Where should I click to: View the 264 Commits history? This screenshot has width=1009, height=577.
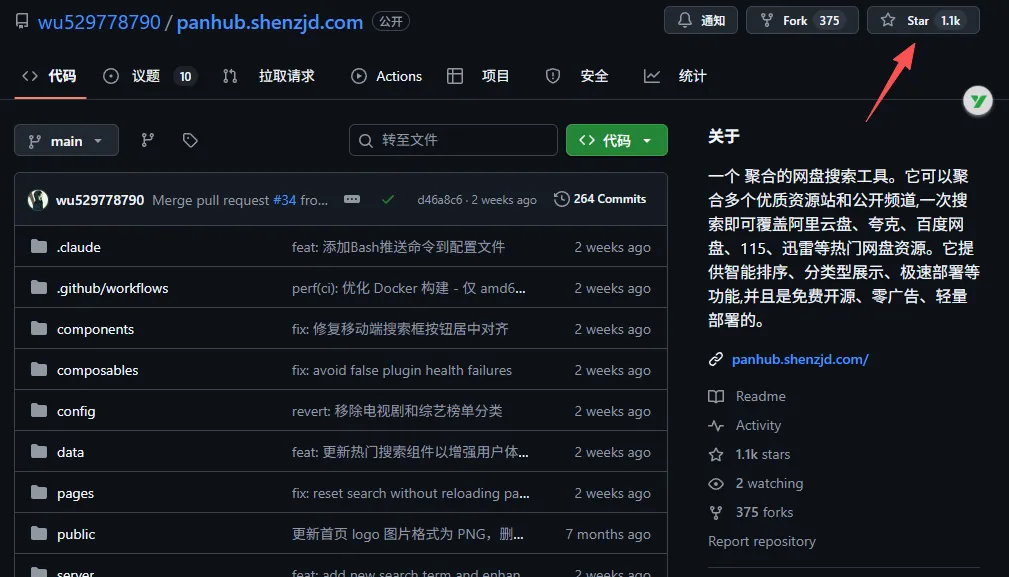point(600,199)
